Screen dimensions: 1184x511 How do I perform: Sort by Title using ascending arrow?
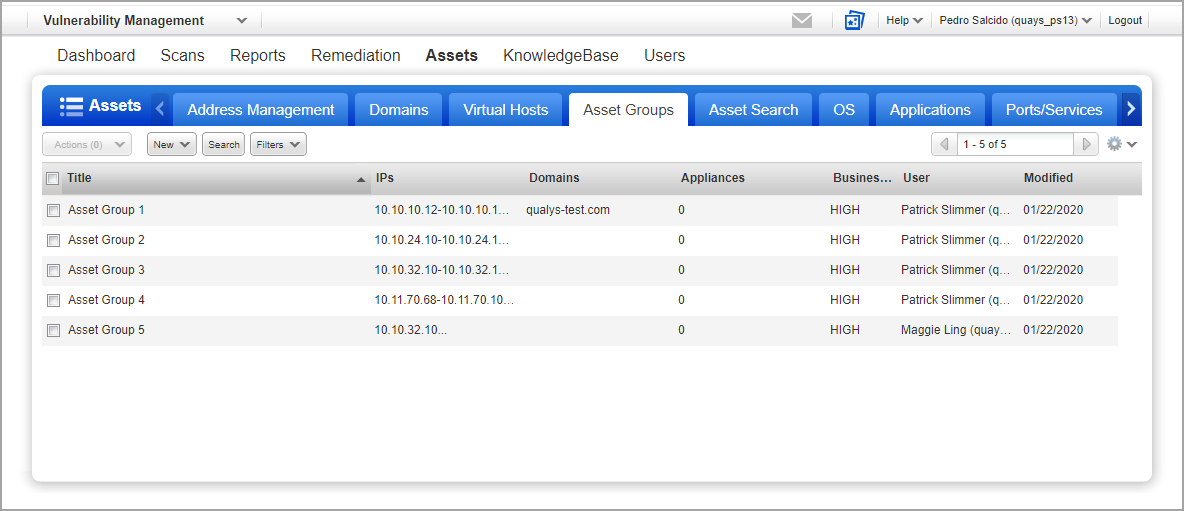click(x=360, y=180)
